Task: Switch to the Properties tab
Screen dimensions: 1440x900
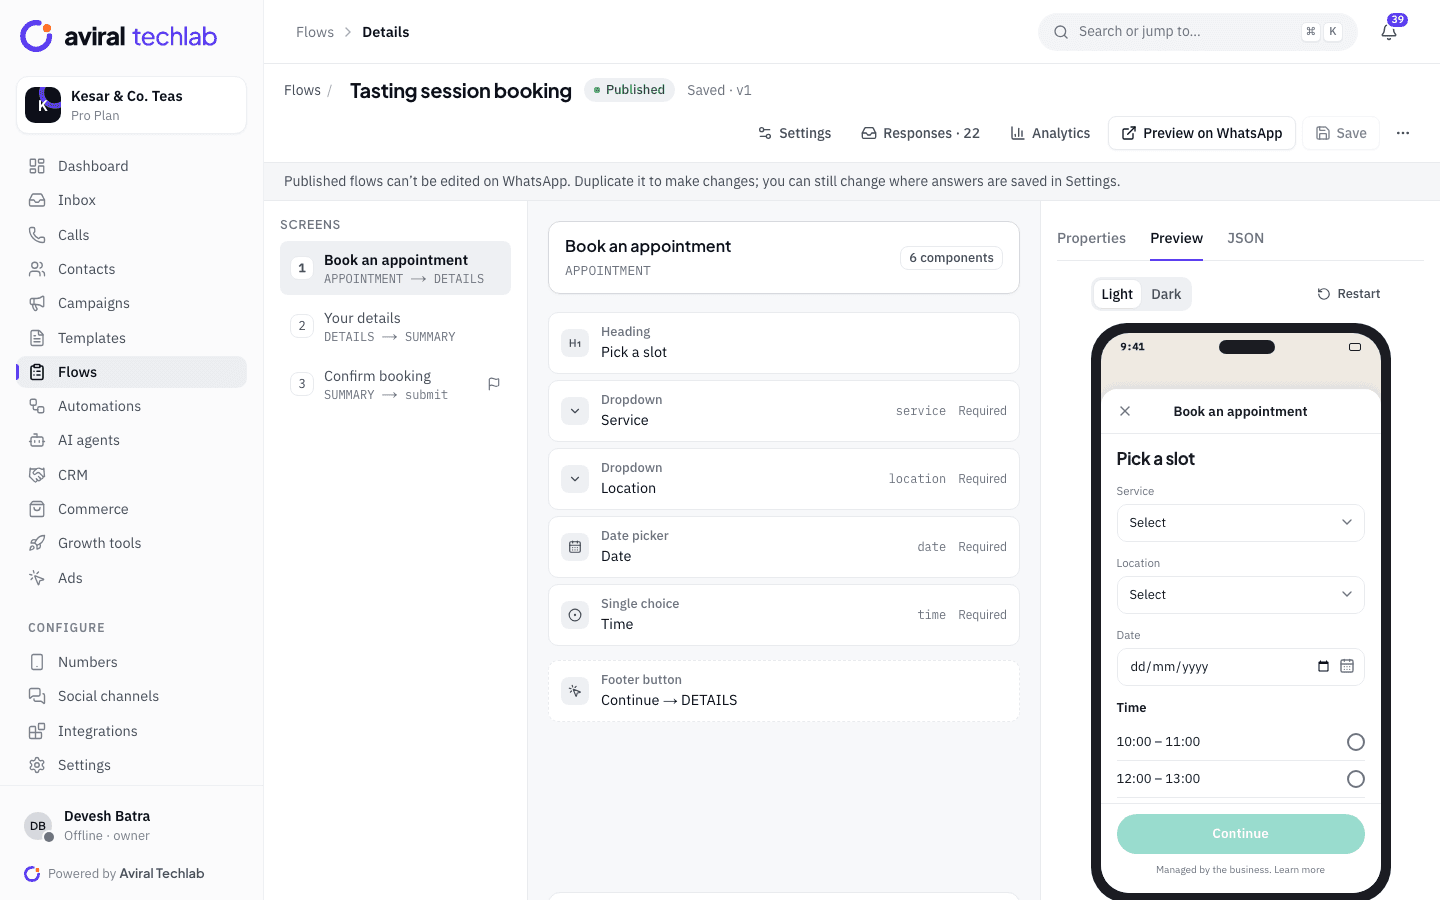Action: click(x=1091, y=238)
